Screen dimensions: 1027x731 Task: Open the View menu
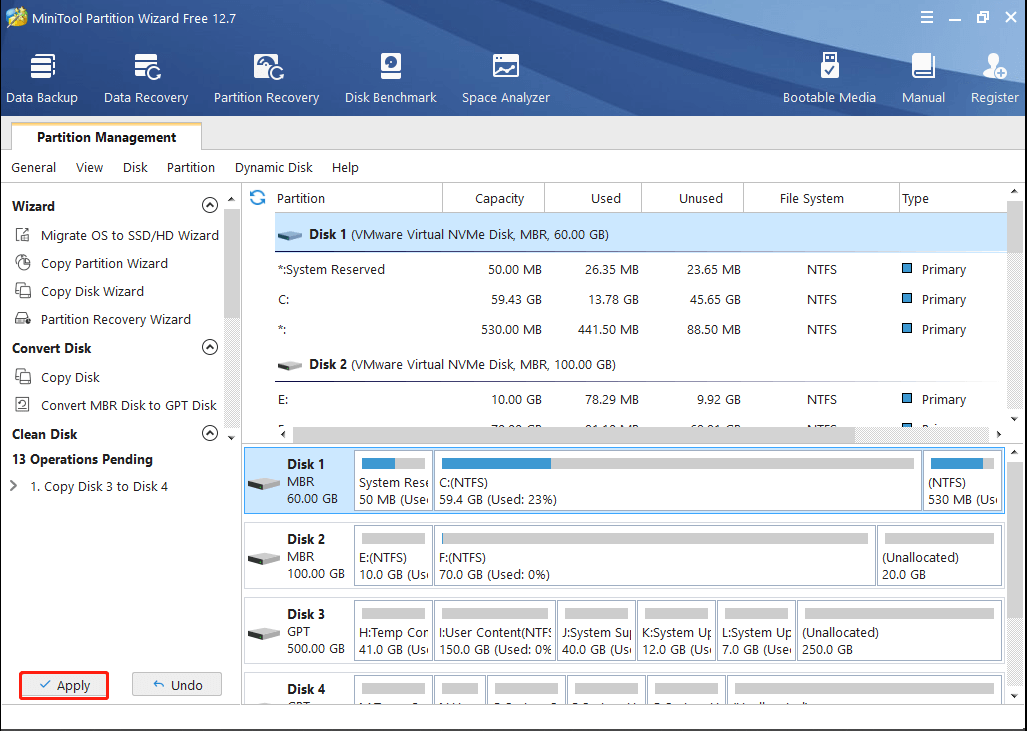(x=89, y=168)
